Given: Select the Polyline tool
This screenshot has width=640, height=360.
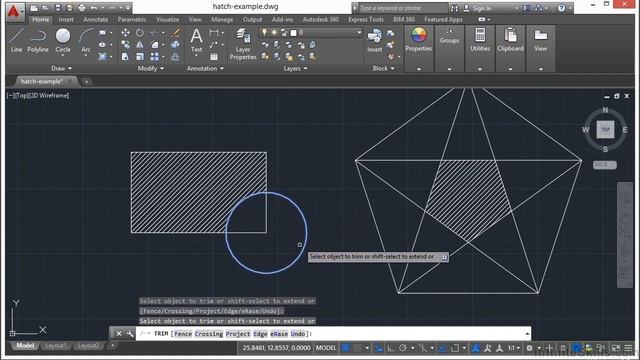Looking at the screenshot, I should pos(38,40).
